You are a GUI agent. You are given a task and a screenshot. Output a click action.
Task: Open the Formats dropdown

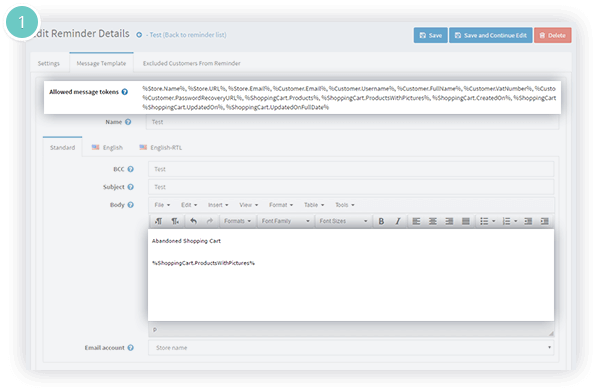(x=237, y=221)
